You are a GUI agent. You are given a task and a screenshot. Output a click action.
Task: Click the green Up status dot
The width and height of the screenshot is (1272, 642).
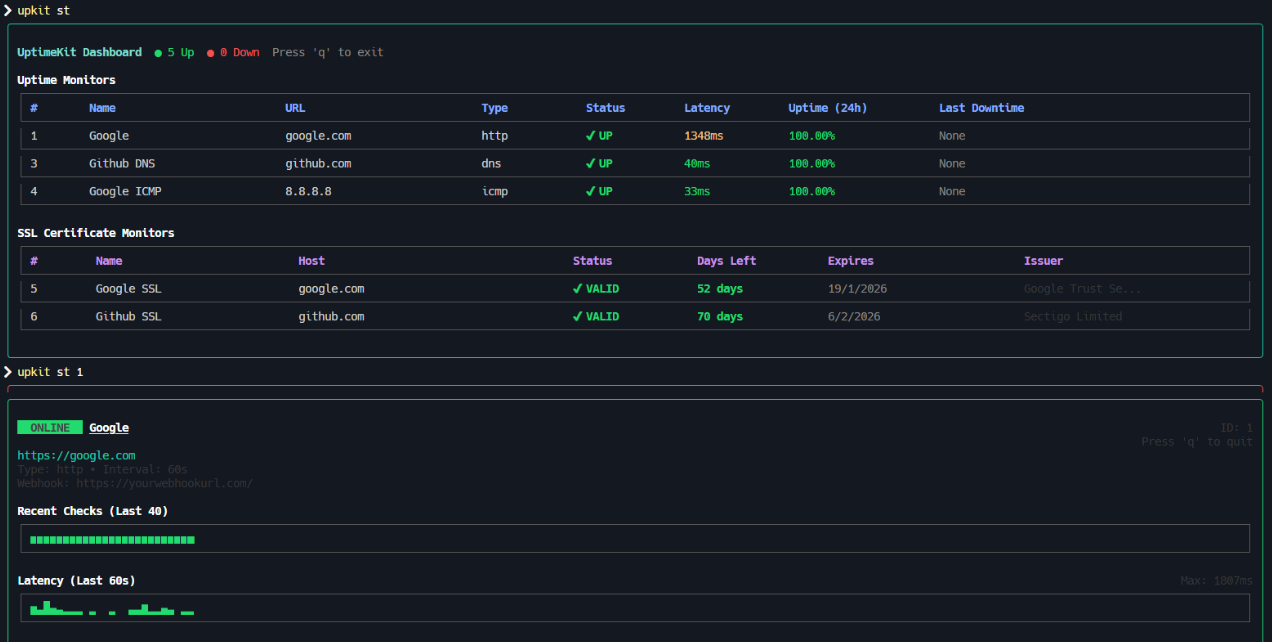coord(157,52)
